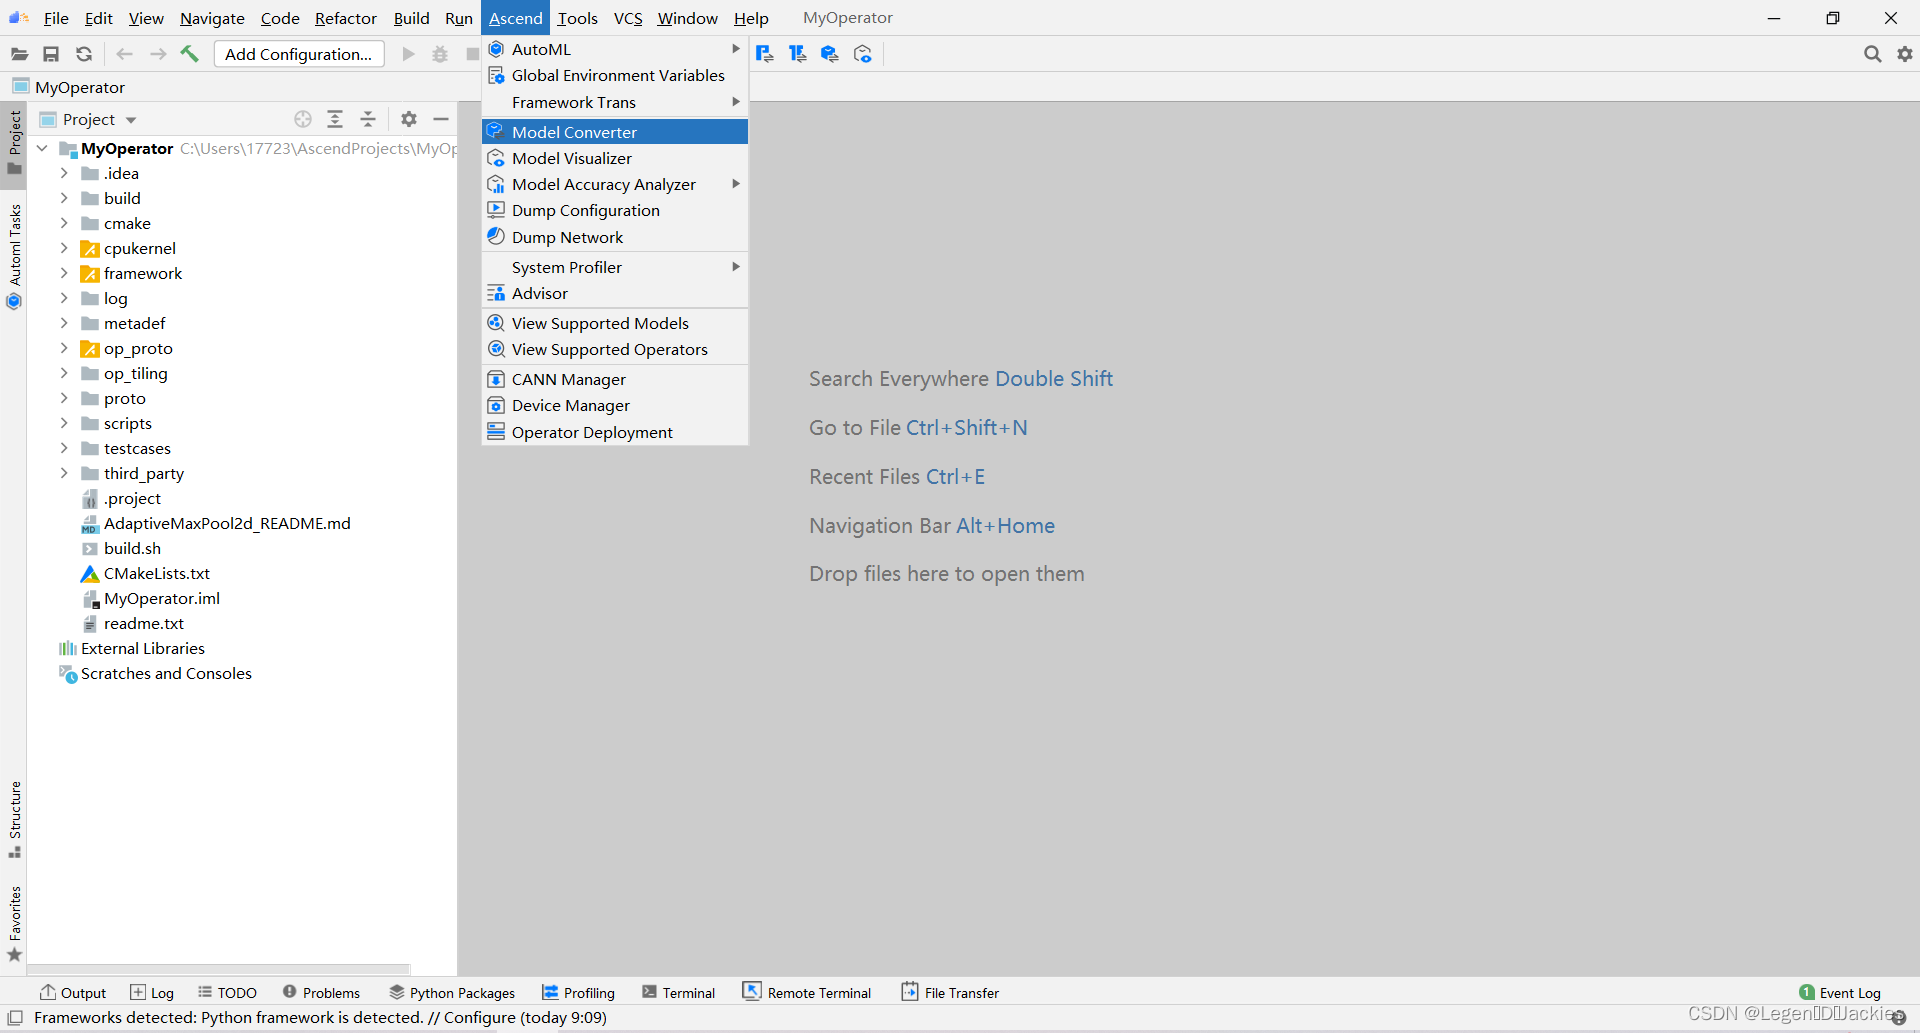Screen dimensions: 1920x1033
Task: Click the tool window toggle in status bar corner
Action: (15, 1018)
